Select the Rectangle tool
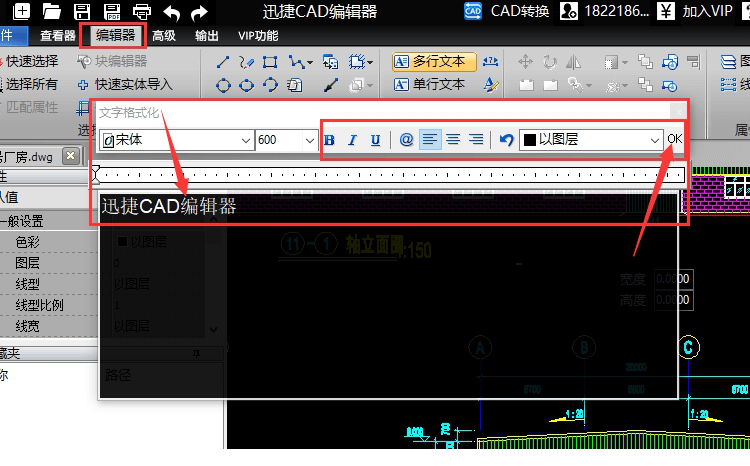Viewport: 750px width, 466px height. (x=270, y=62)
